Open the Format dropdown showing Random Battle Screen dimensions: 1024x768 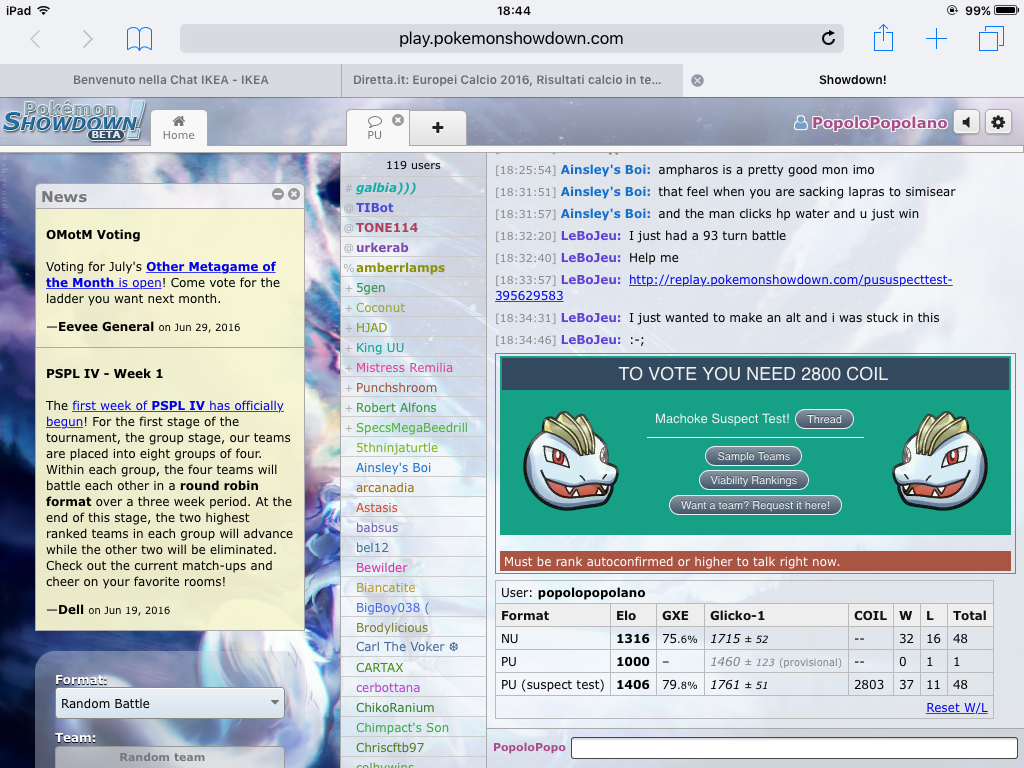169,704
